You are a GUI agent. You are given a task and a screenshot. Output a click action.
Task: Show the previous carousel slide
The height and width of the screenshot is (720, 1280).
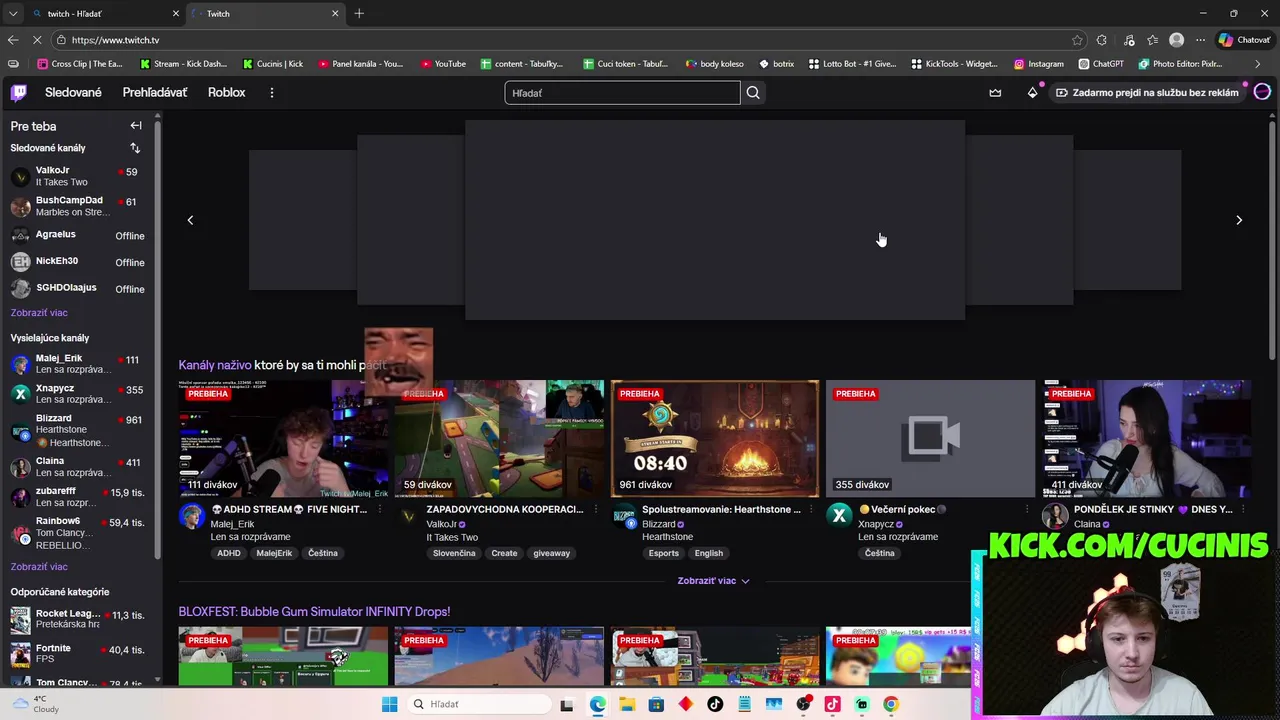tap(190, 220)
